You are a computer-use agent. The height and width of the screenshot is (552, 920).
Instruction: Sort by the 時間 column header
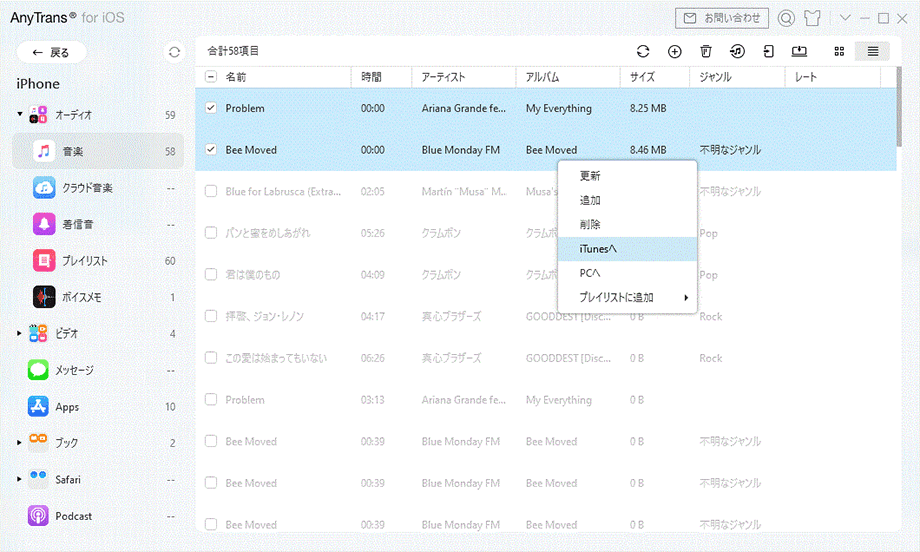point(371,77)
